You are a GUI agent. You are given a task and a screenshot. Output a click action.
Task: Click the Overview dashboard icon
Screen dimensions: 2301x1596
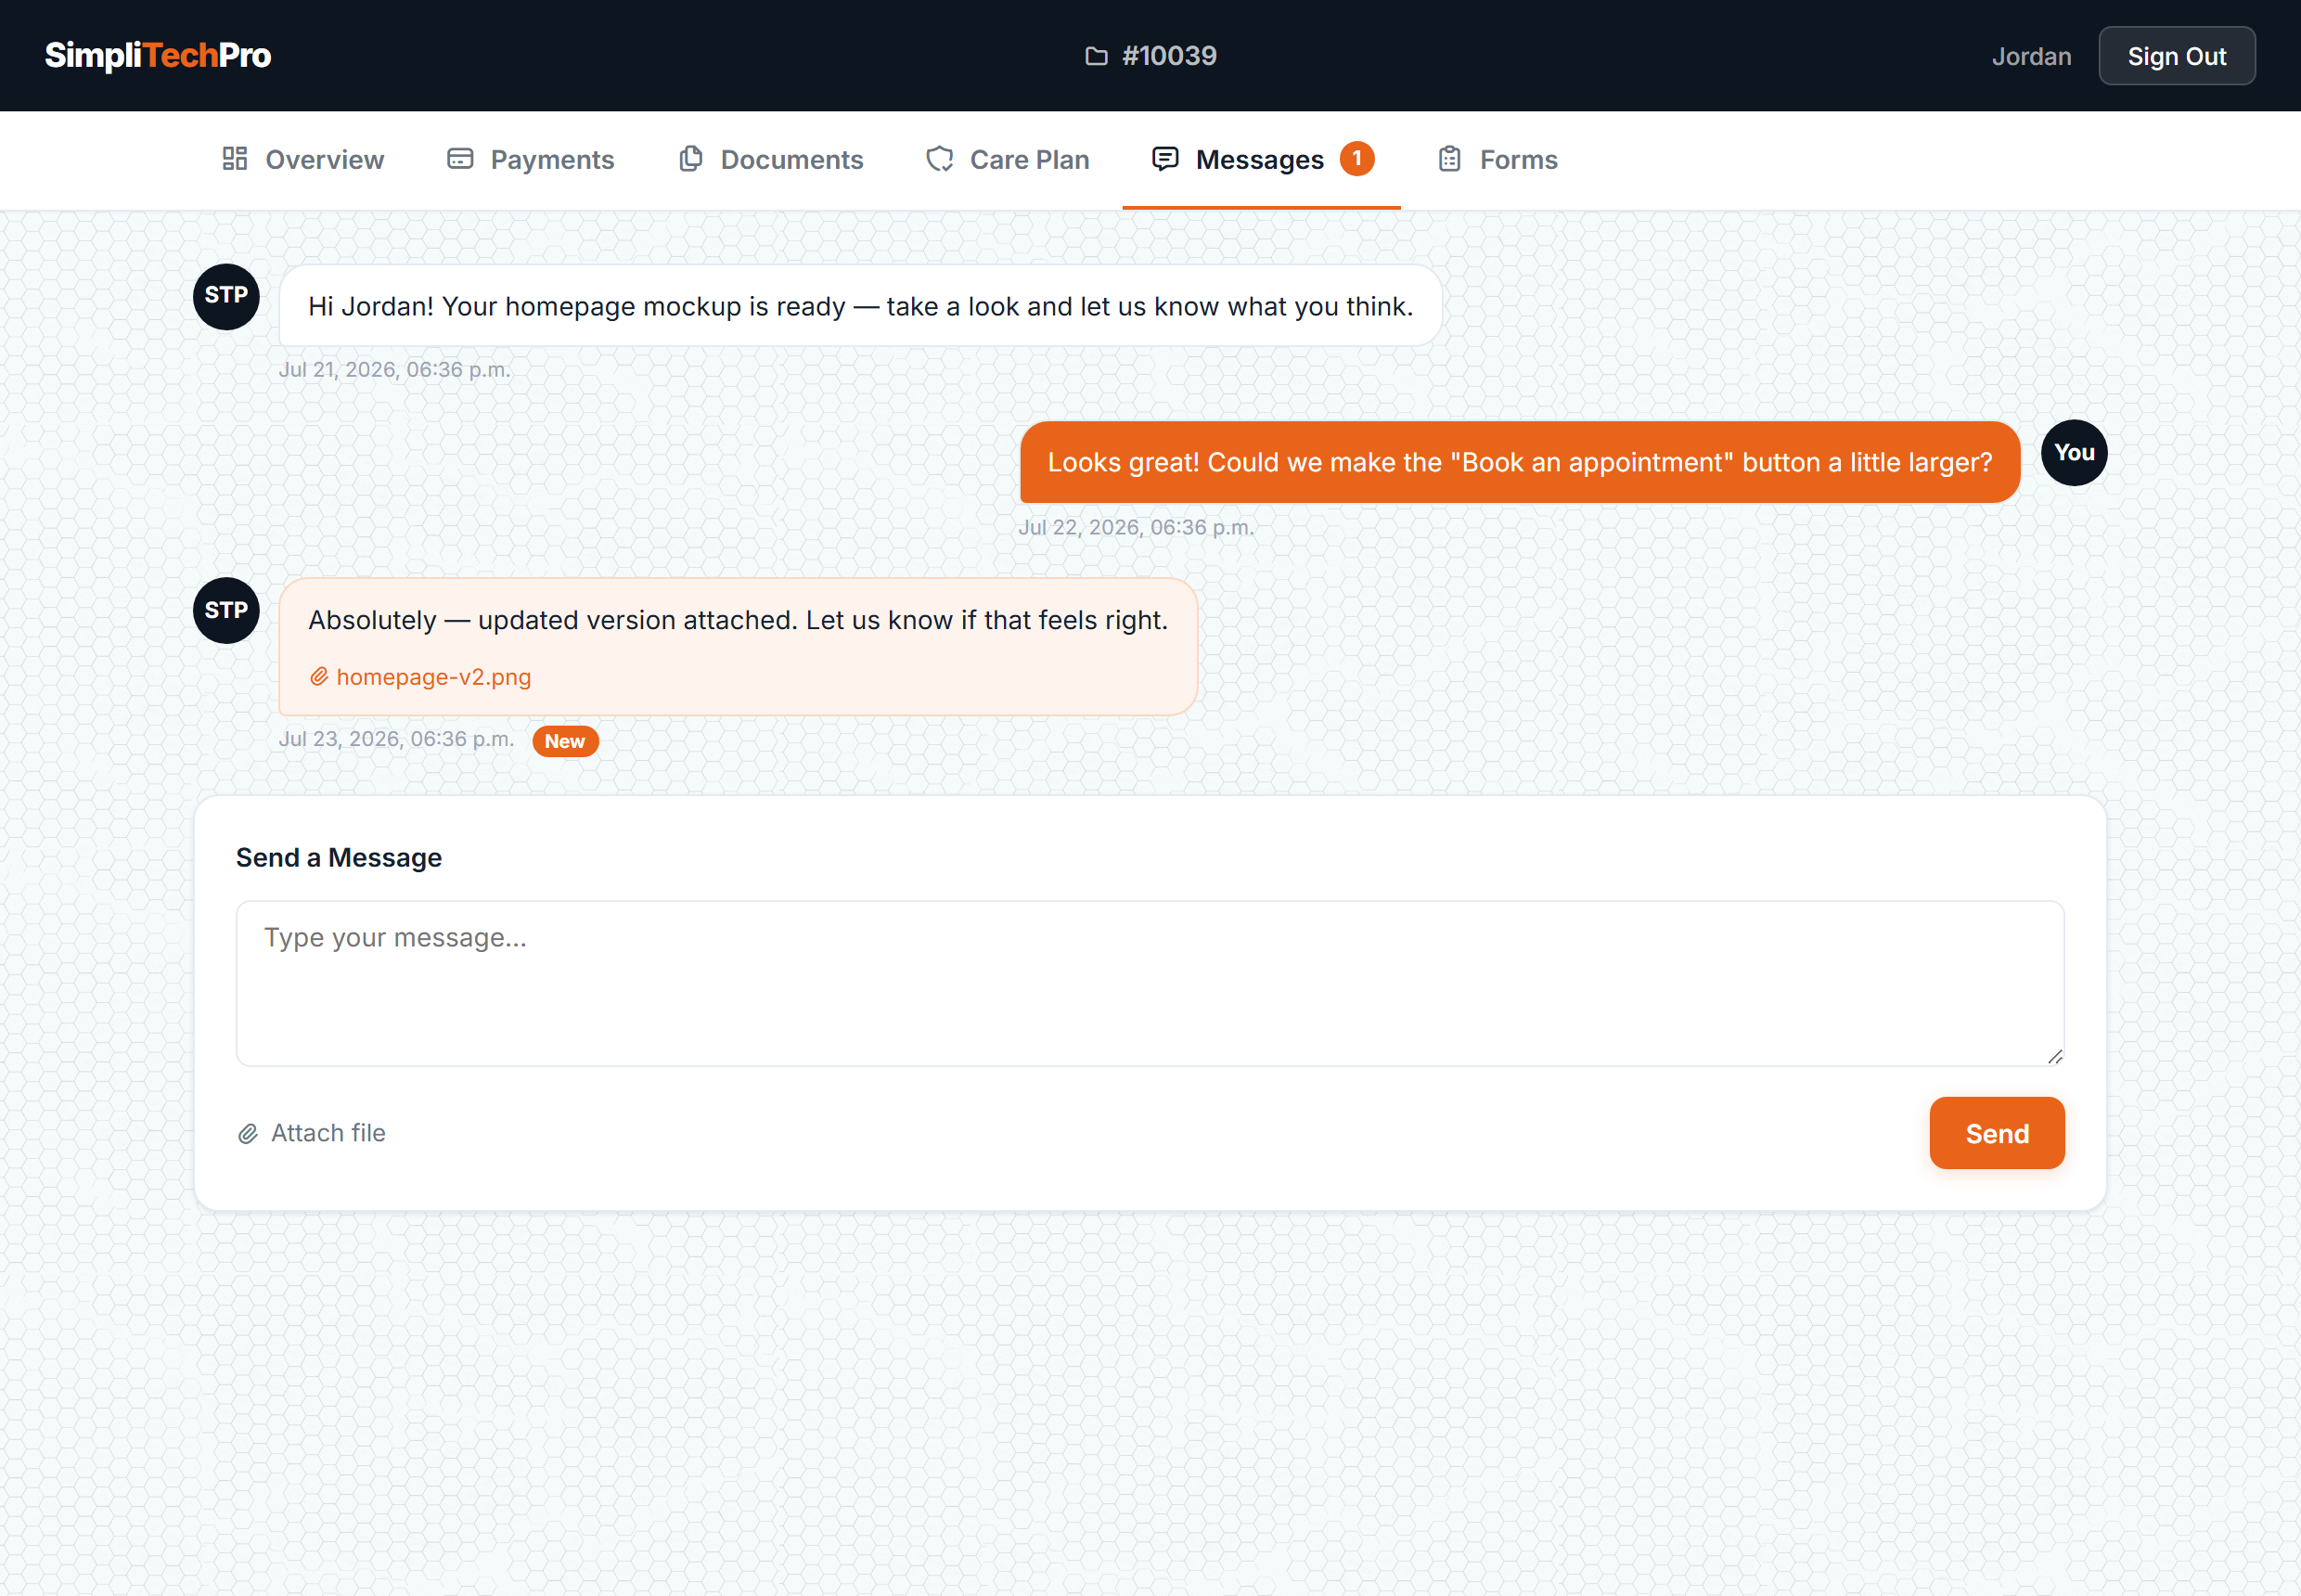click(x=235, y=159)
